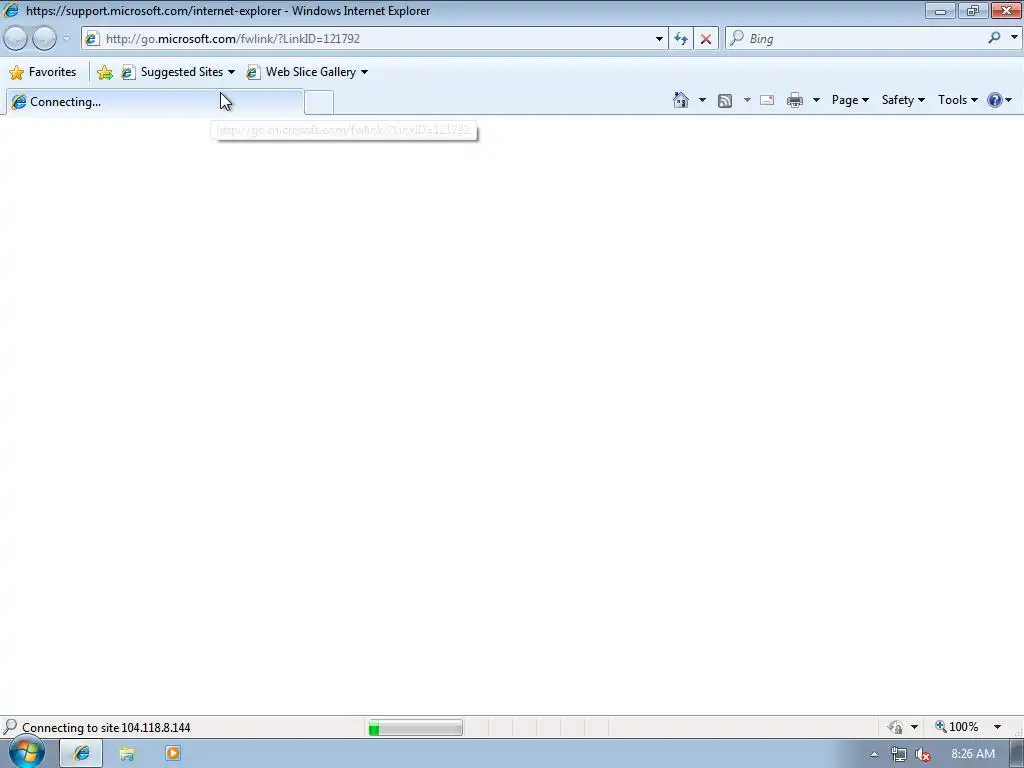
Task: Open the search provider dropdown arrow
Action: [x=1014, y=38]
